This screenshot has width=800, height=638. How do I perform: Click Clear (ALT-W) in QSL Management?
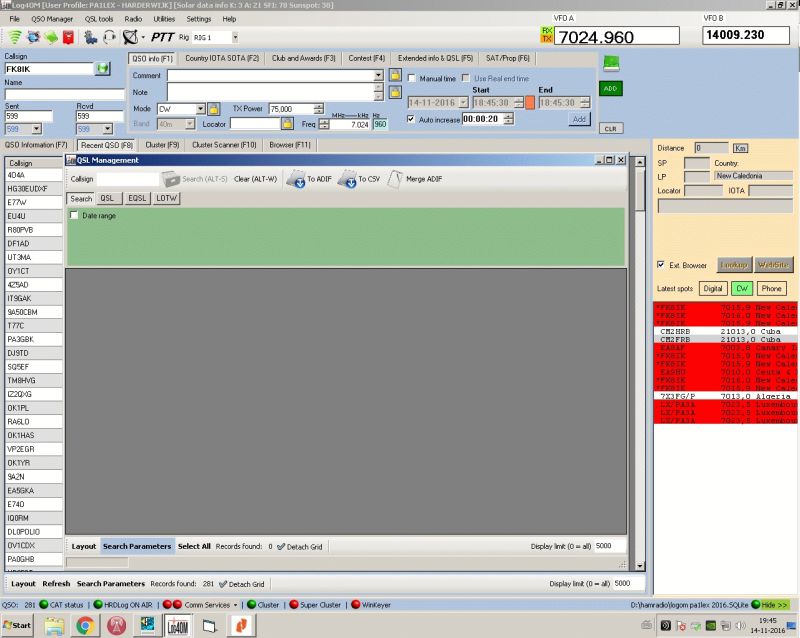coord(255,179)
